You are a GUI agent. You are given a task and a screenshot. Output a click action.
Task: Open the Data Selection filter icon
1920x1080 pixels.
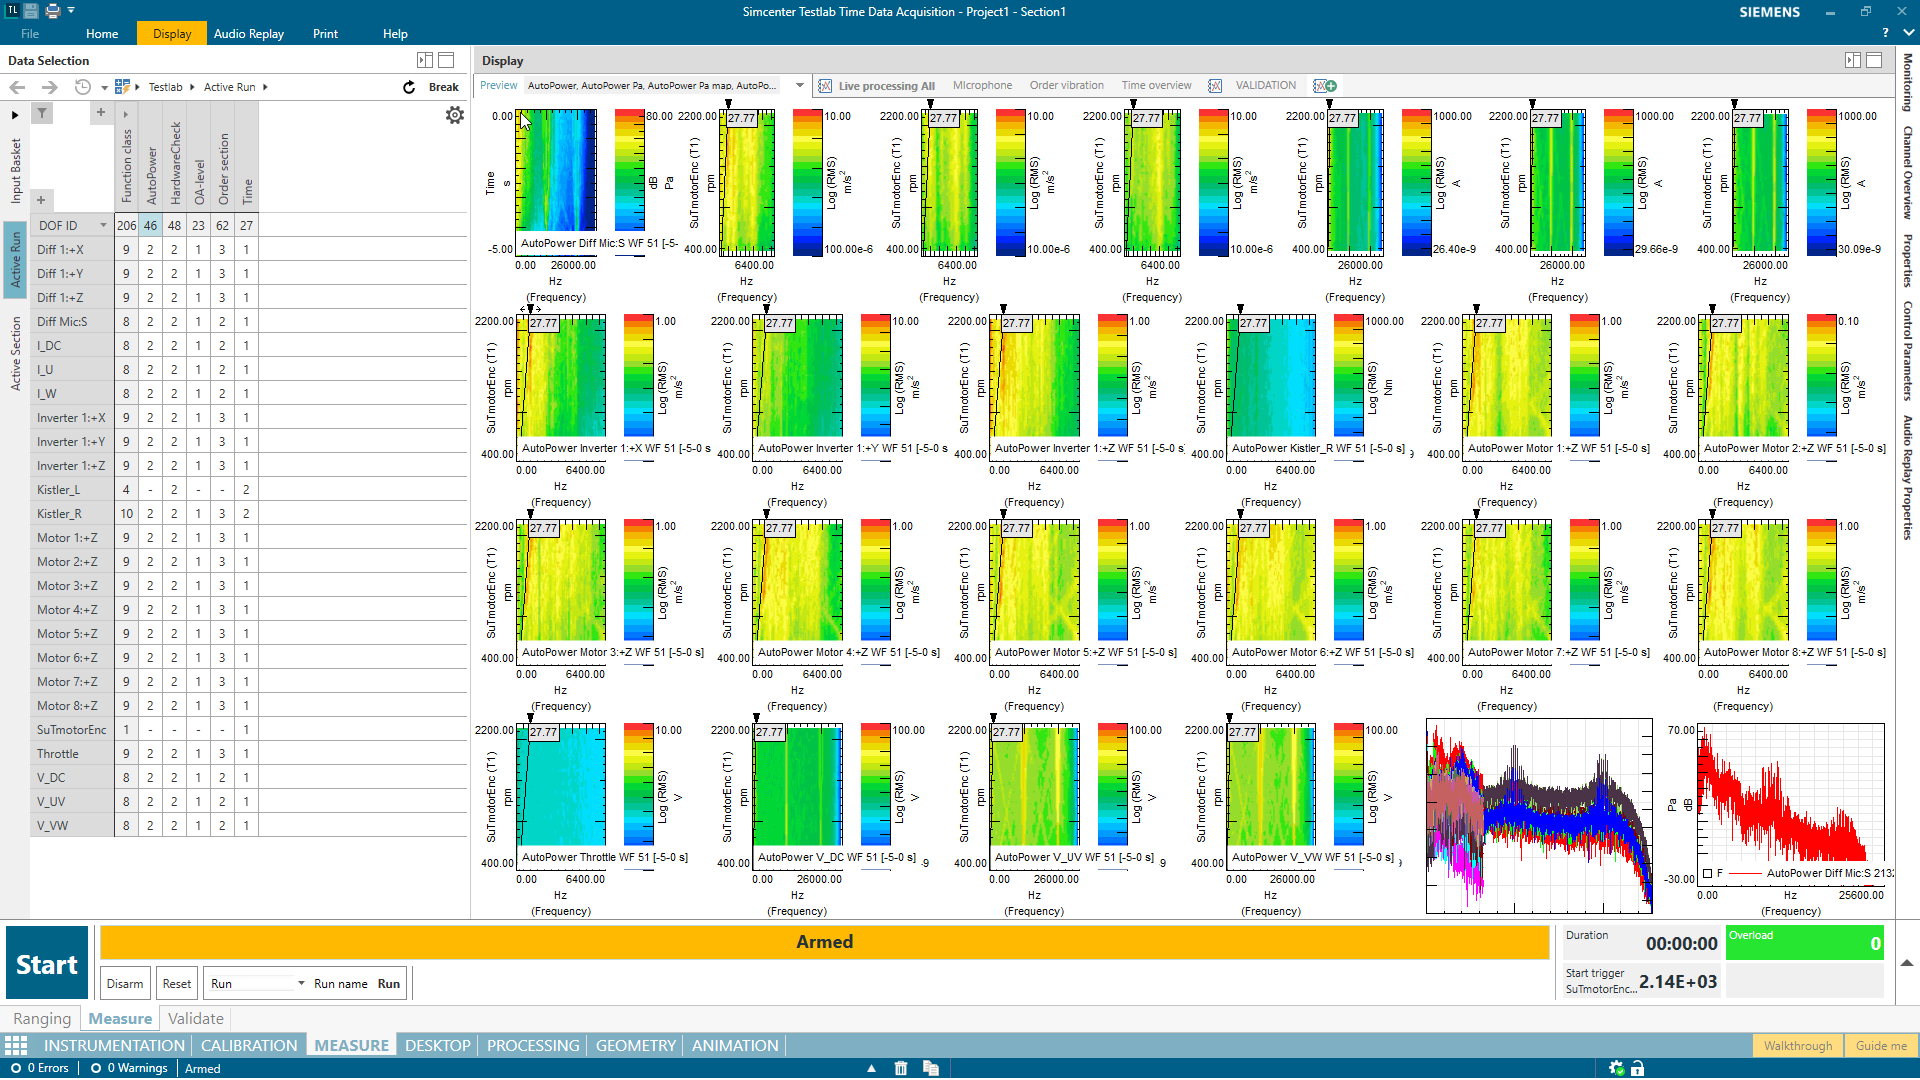41,113
